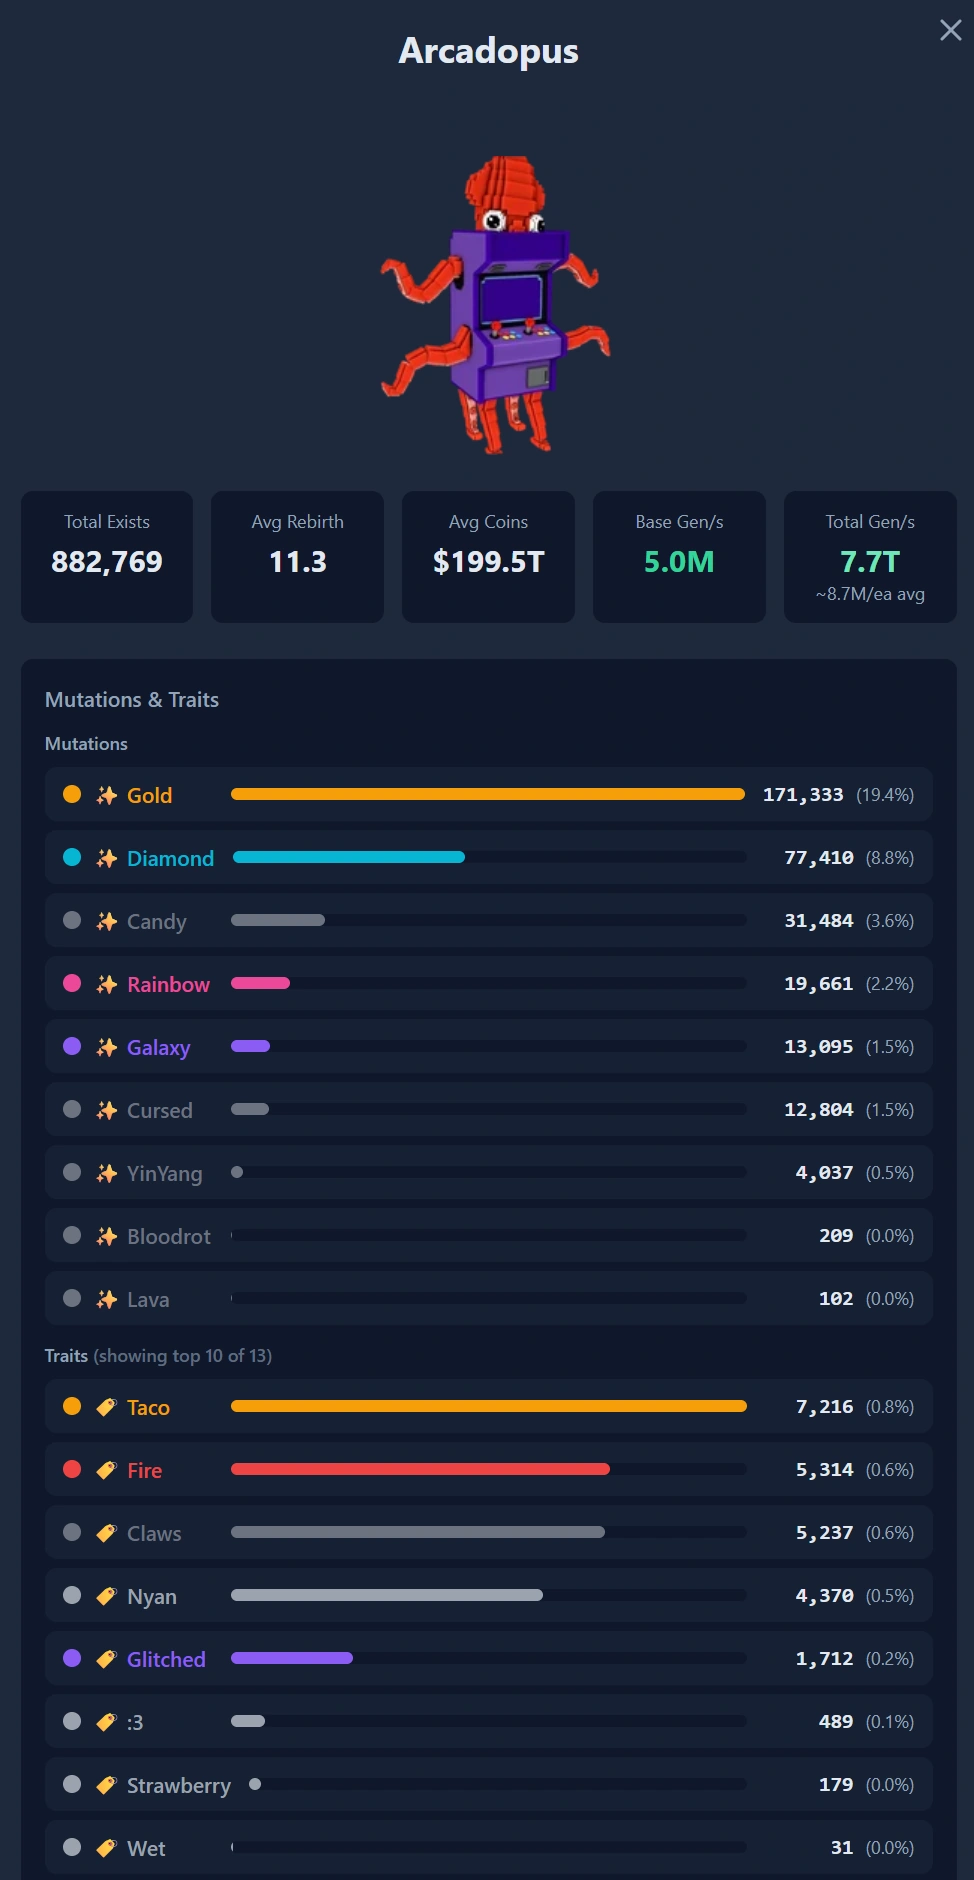
Task: Click the sparkle icon next to Gold
Action: (x=107, y=795)
